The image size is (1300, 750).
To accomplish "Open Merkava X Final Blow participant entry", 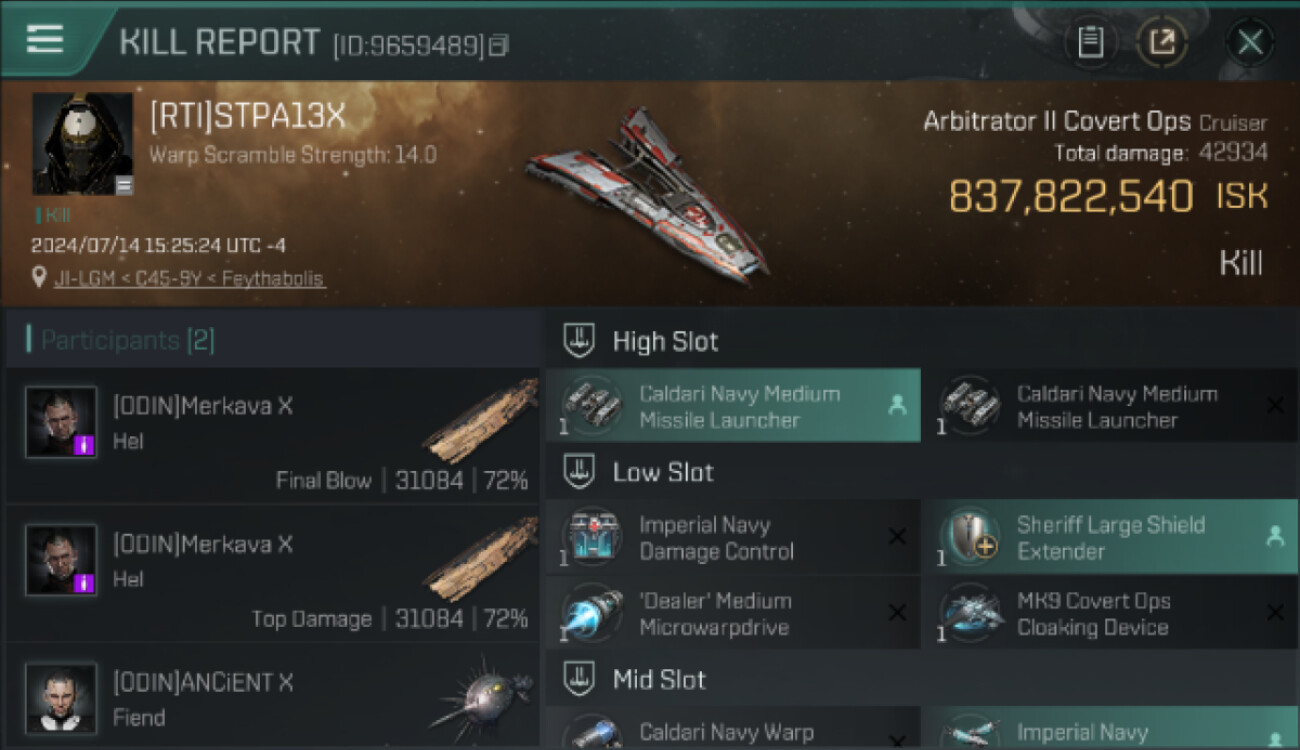I will click(x=273, y=435).
